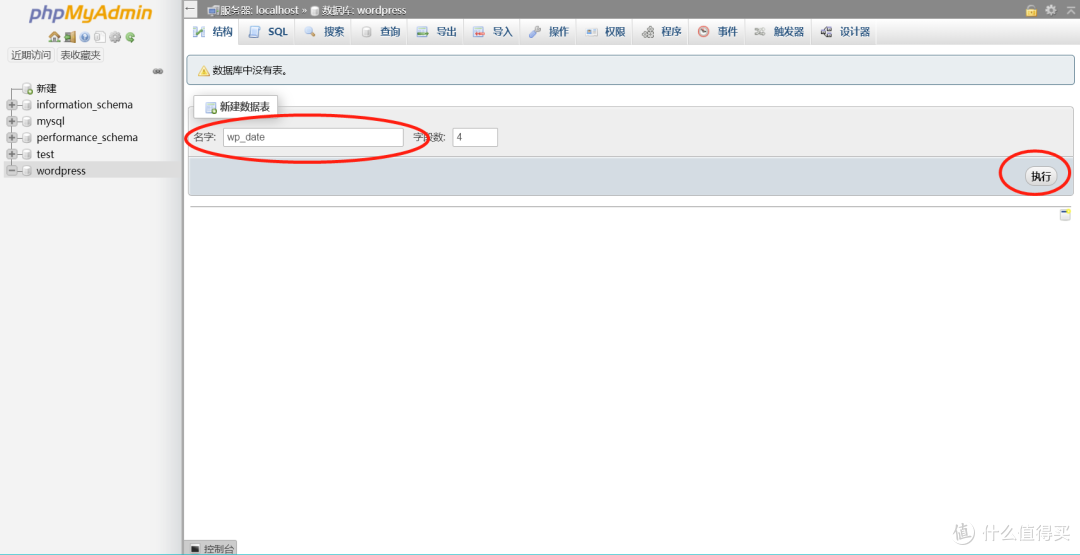Click the table name field containing wp_date
The height and width of the screenshot is (555, 1080).
coord(313,137)
